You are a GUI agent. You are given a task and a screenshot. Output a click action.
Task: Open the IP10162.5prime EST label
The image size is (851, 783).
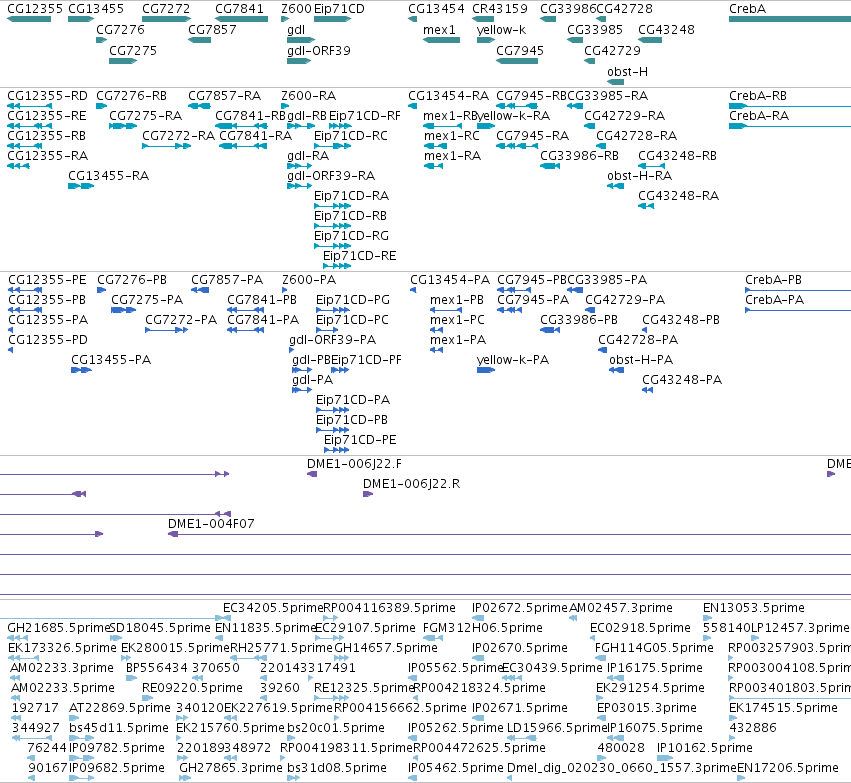tap(704, 748)
